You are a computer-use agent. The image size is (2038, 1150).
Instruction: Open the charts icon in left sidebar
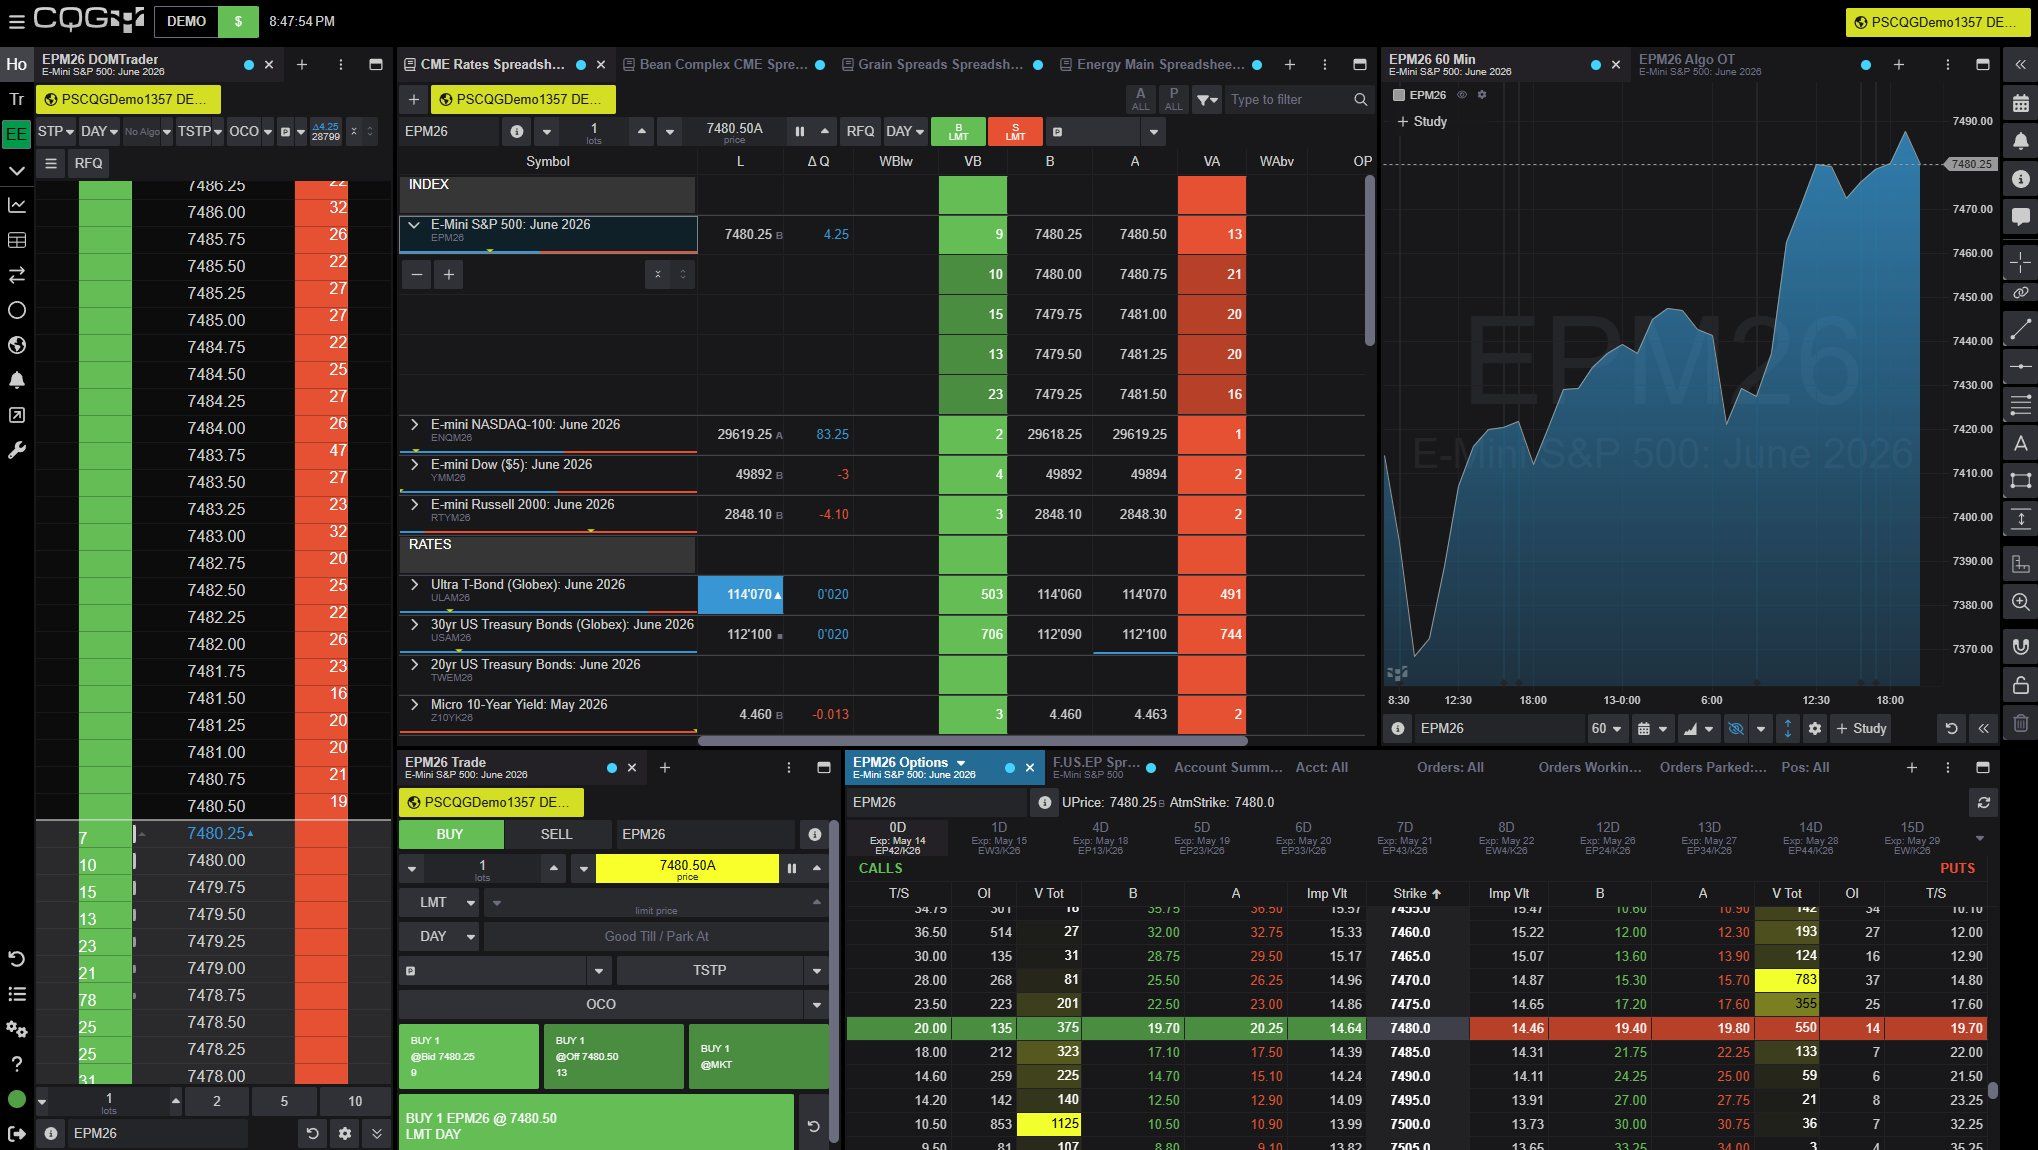[16, 205]
